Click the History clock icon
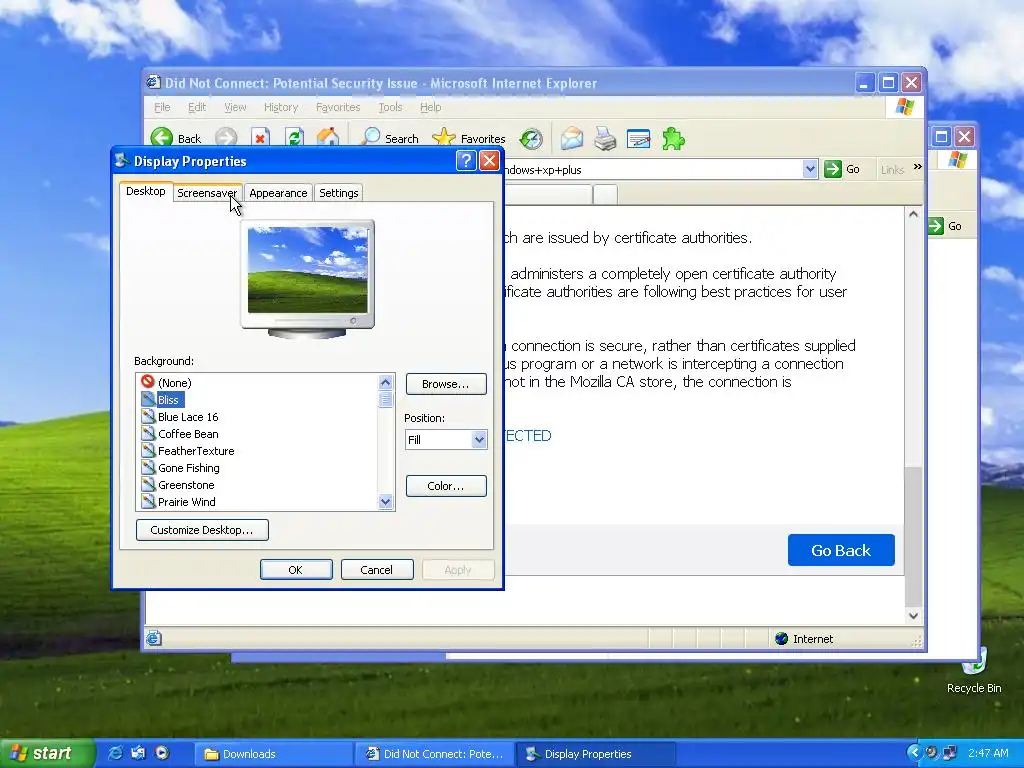This screenshot has width=1024, height=768. point(531,138)
